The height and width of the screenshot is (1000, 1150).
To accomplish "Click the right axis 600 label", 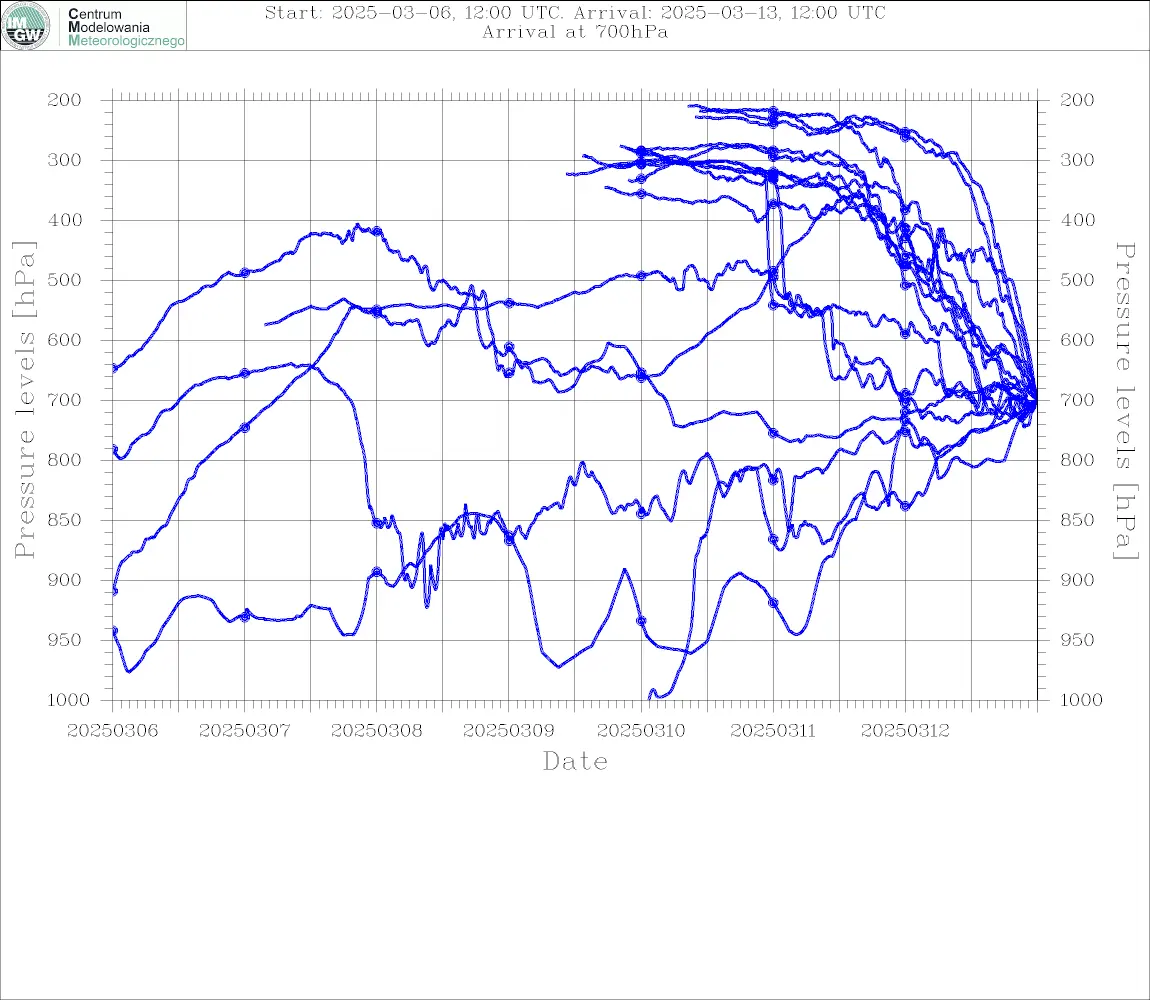I will (1077, 340).
